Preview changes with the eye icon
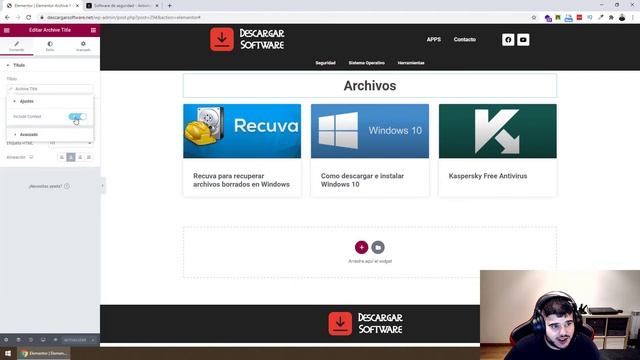 (x=55, y=340)
